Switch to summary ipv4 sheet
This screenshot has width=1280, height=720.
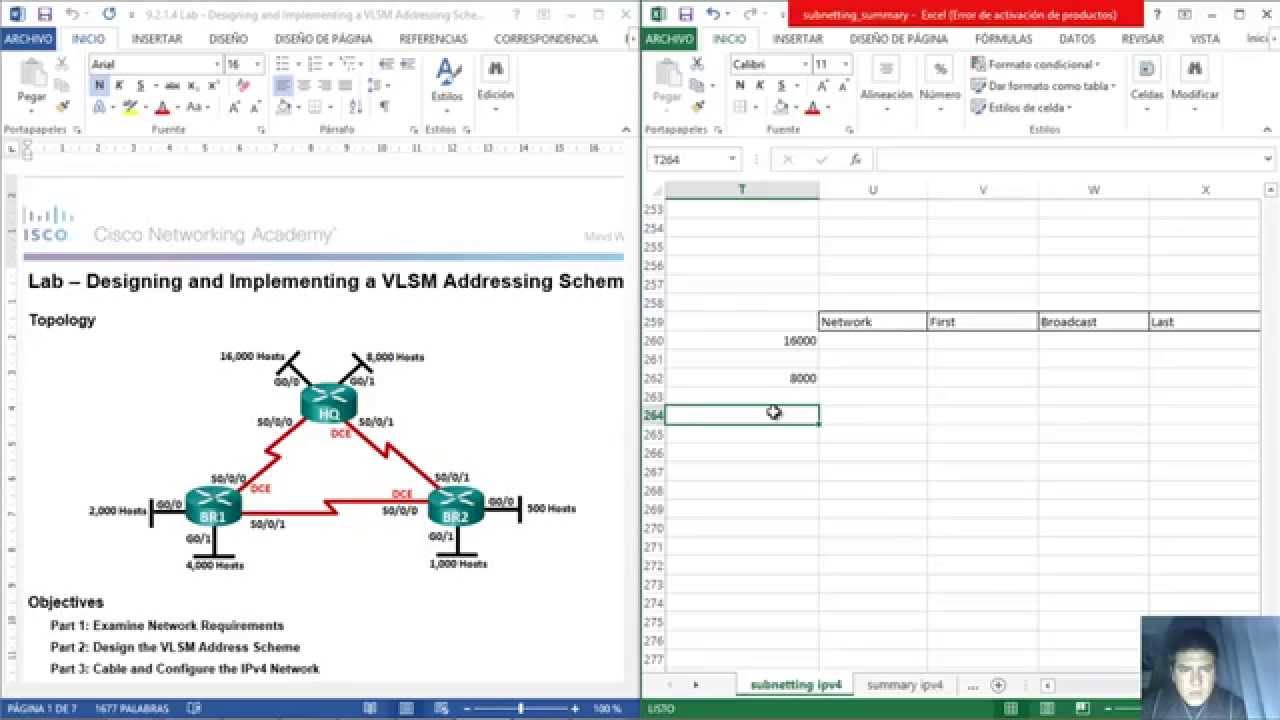pos(905,685)
